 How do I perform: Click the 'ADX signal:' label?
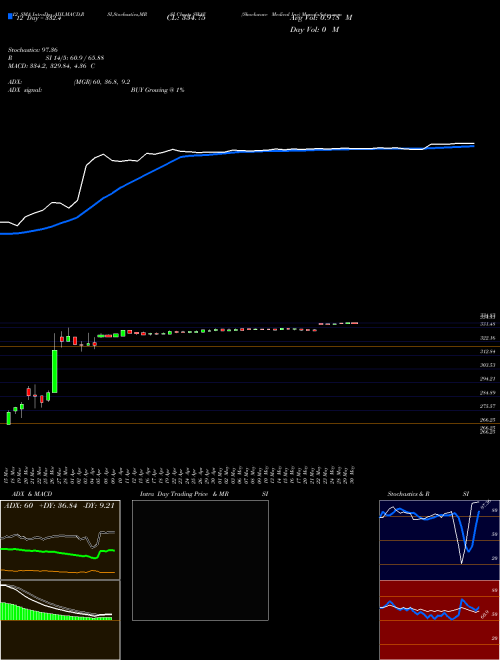click(x=25, y=90)
